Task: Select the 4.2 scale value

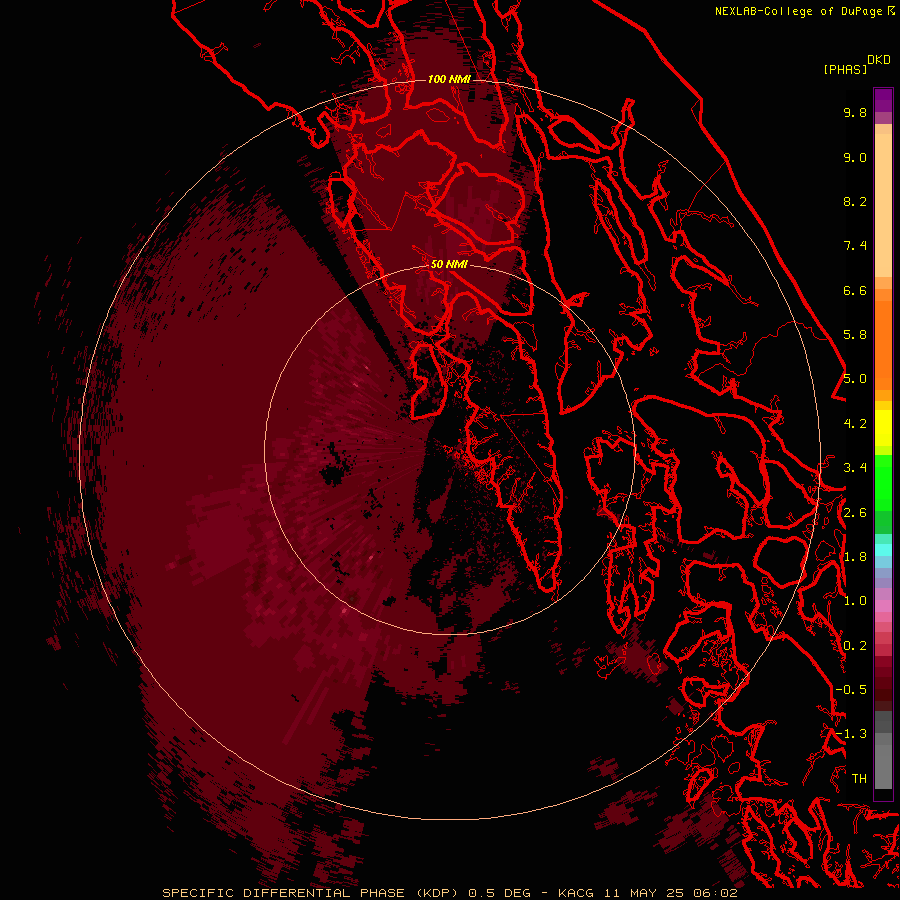Action: 855,424
